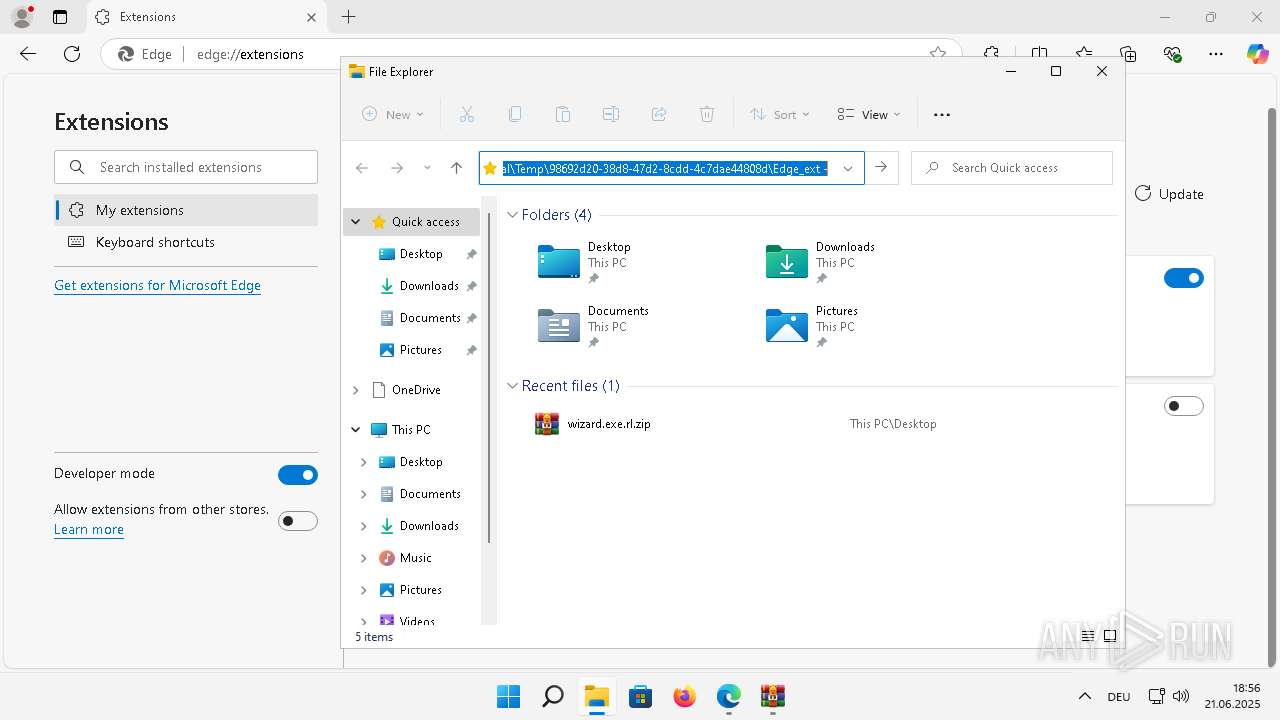The image size is (1280, 720).
Task: Open the Desktop folder tile
Action: pos(585,262)
